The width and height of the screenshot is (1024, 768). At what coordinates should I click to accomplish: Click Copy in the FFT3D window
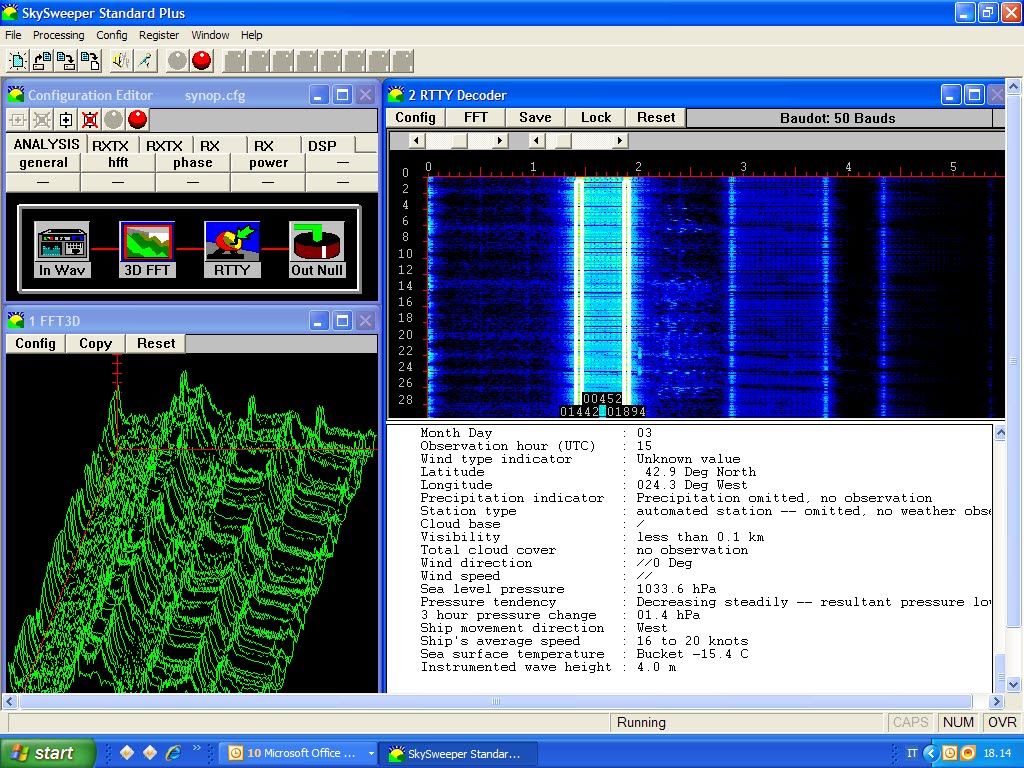[95, 343]
